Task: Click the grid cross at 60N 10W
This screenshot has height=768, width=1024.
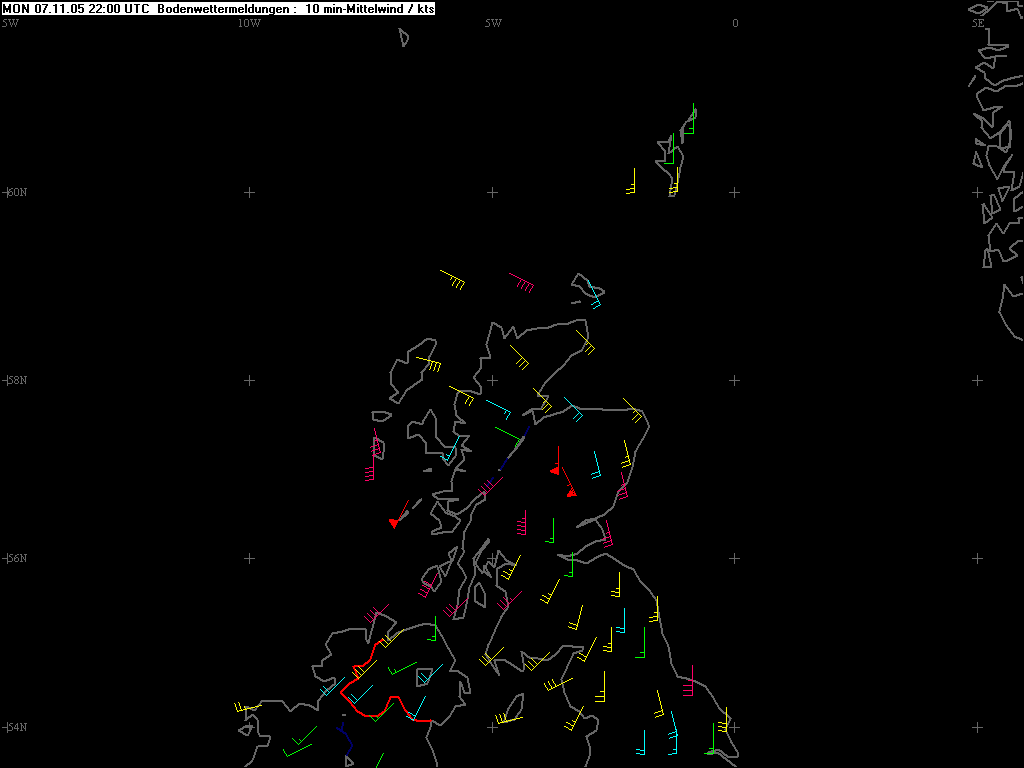Action: click(x=250, y=192)
